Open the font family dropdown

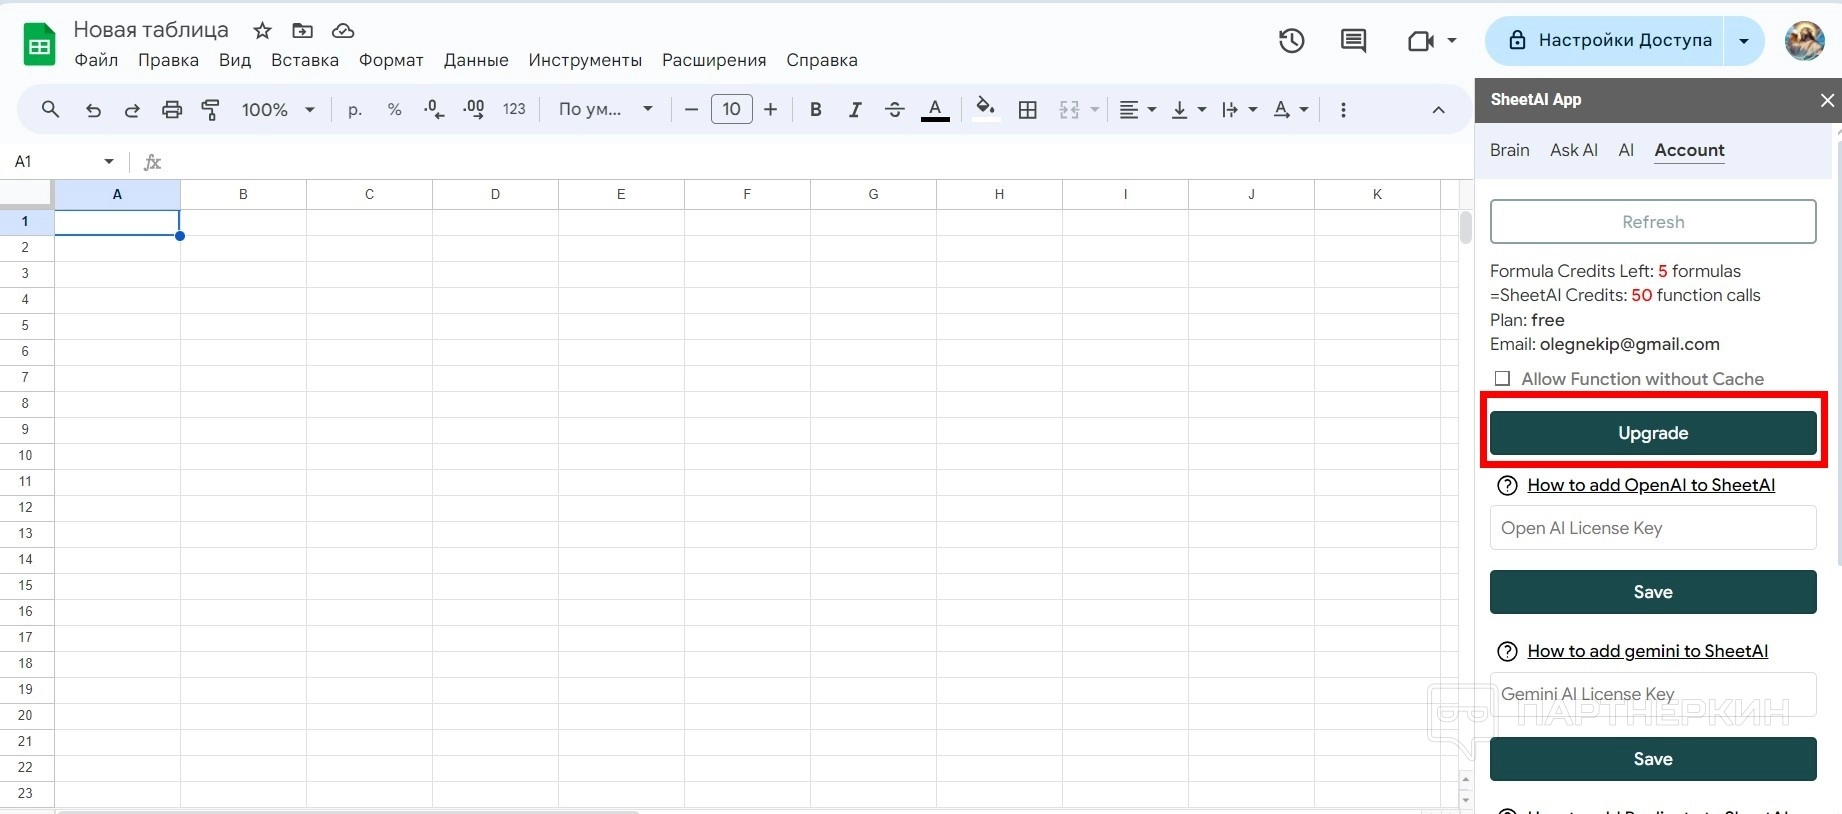point(606,110)
